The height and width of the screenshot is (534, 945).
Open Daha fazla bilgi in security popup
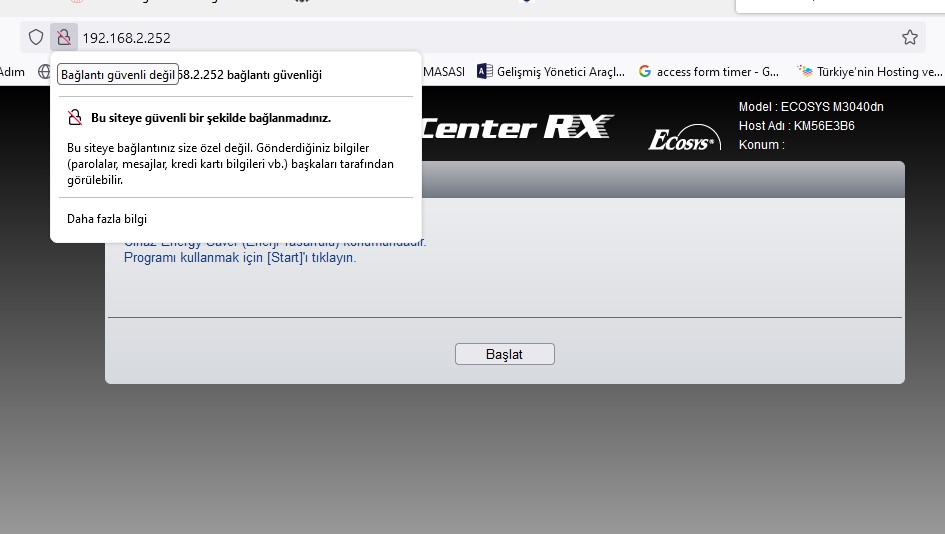tap(107, 219)
